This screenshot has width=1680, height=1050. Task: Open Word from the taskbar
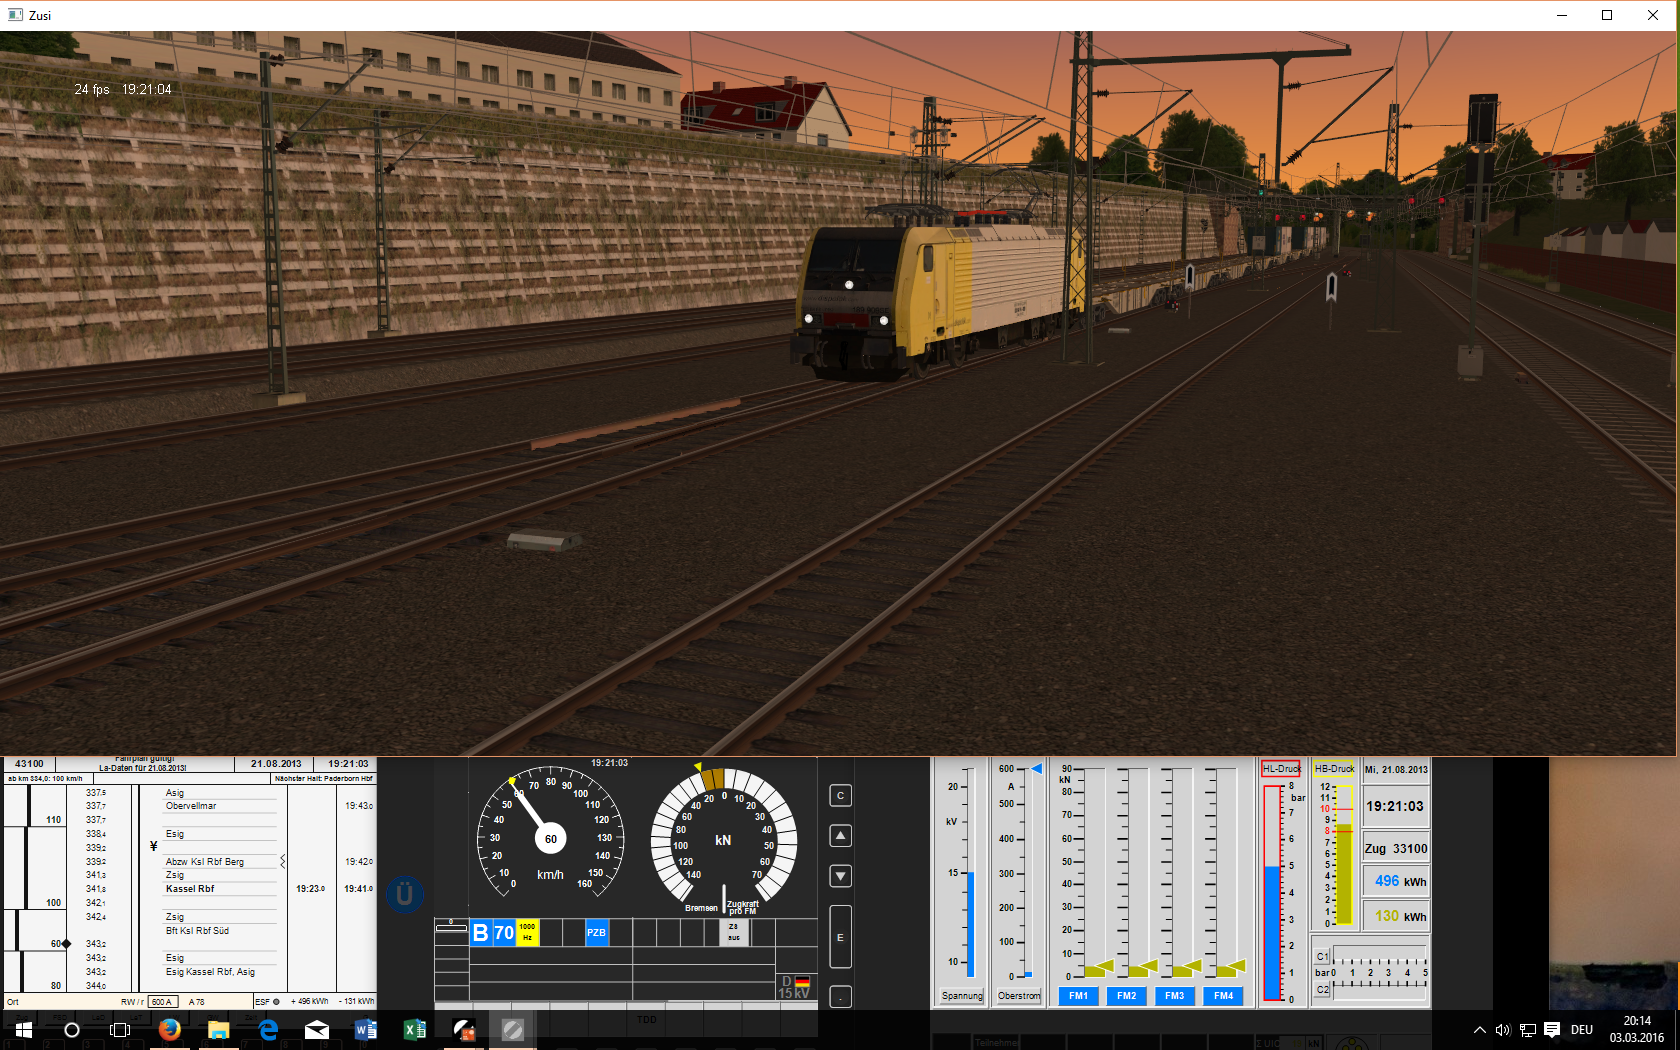pyautogui.click(x=365, y=1030)
